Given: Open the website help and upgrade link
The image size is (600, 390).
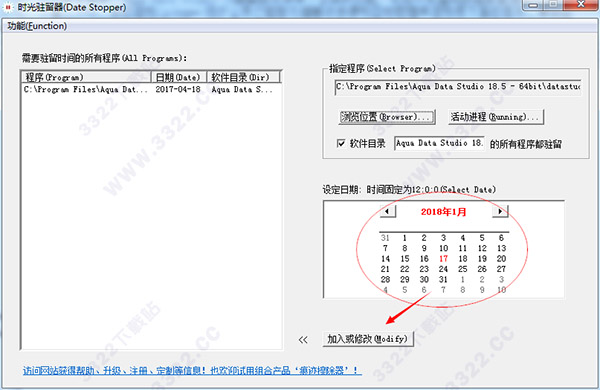Looking at the screenshot, I should click(192, 370).
